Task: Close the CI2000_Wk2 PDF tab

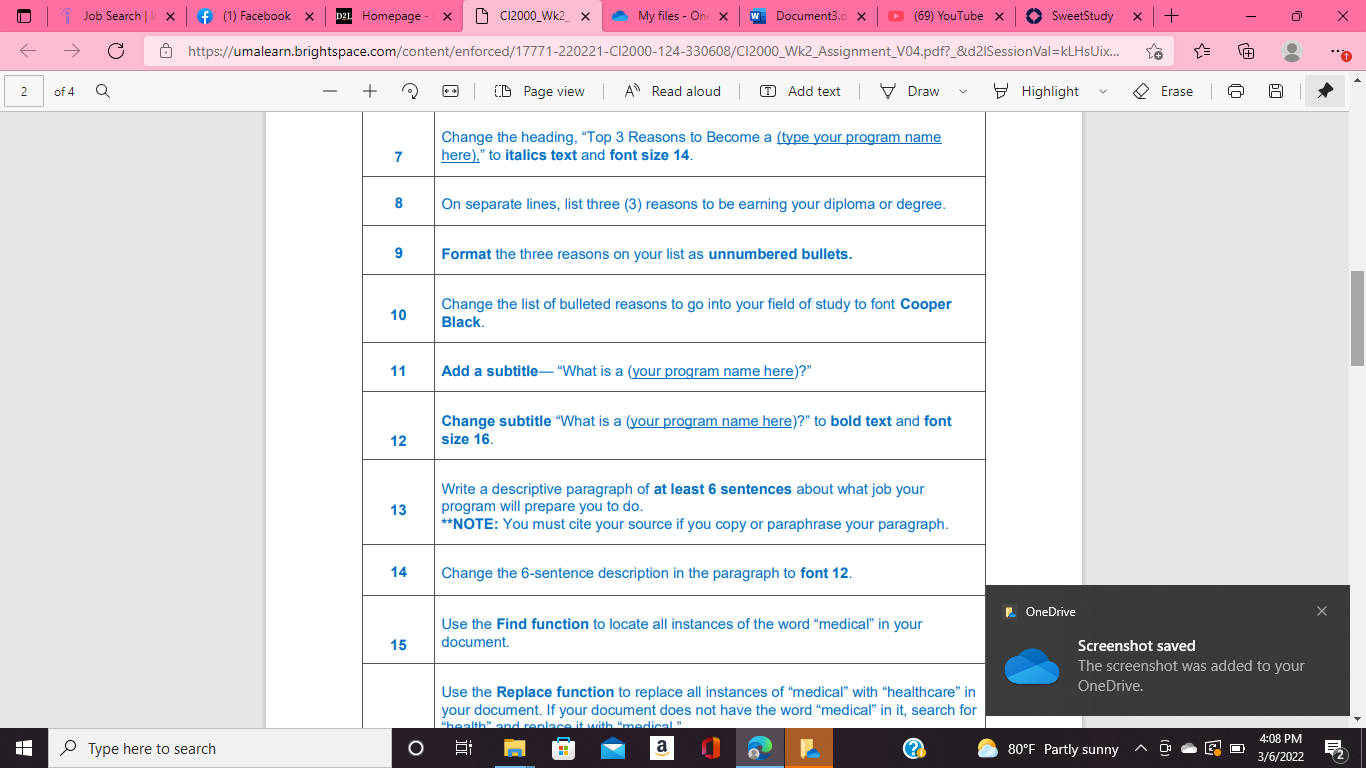Action: click(x=584, y=16)
